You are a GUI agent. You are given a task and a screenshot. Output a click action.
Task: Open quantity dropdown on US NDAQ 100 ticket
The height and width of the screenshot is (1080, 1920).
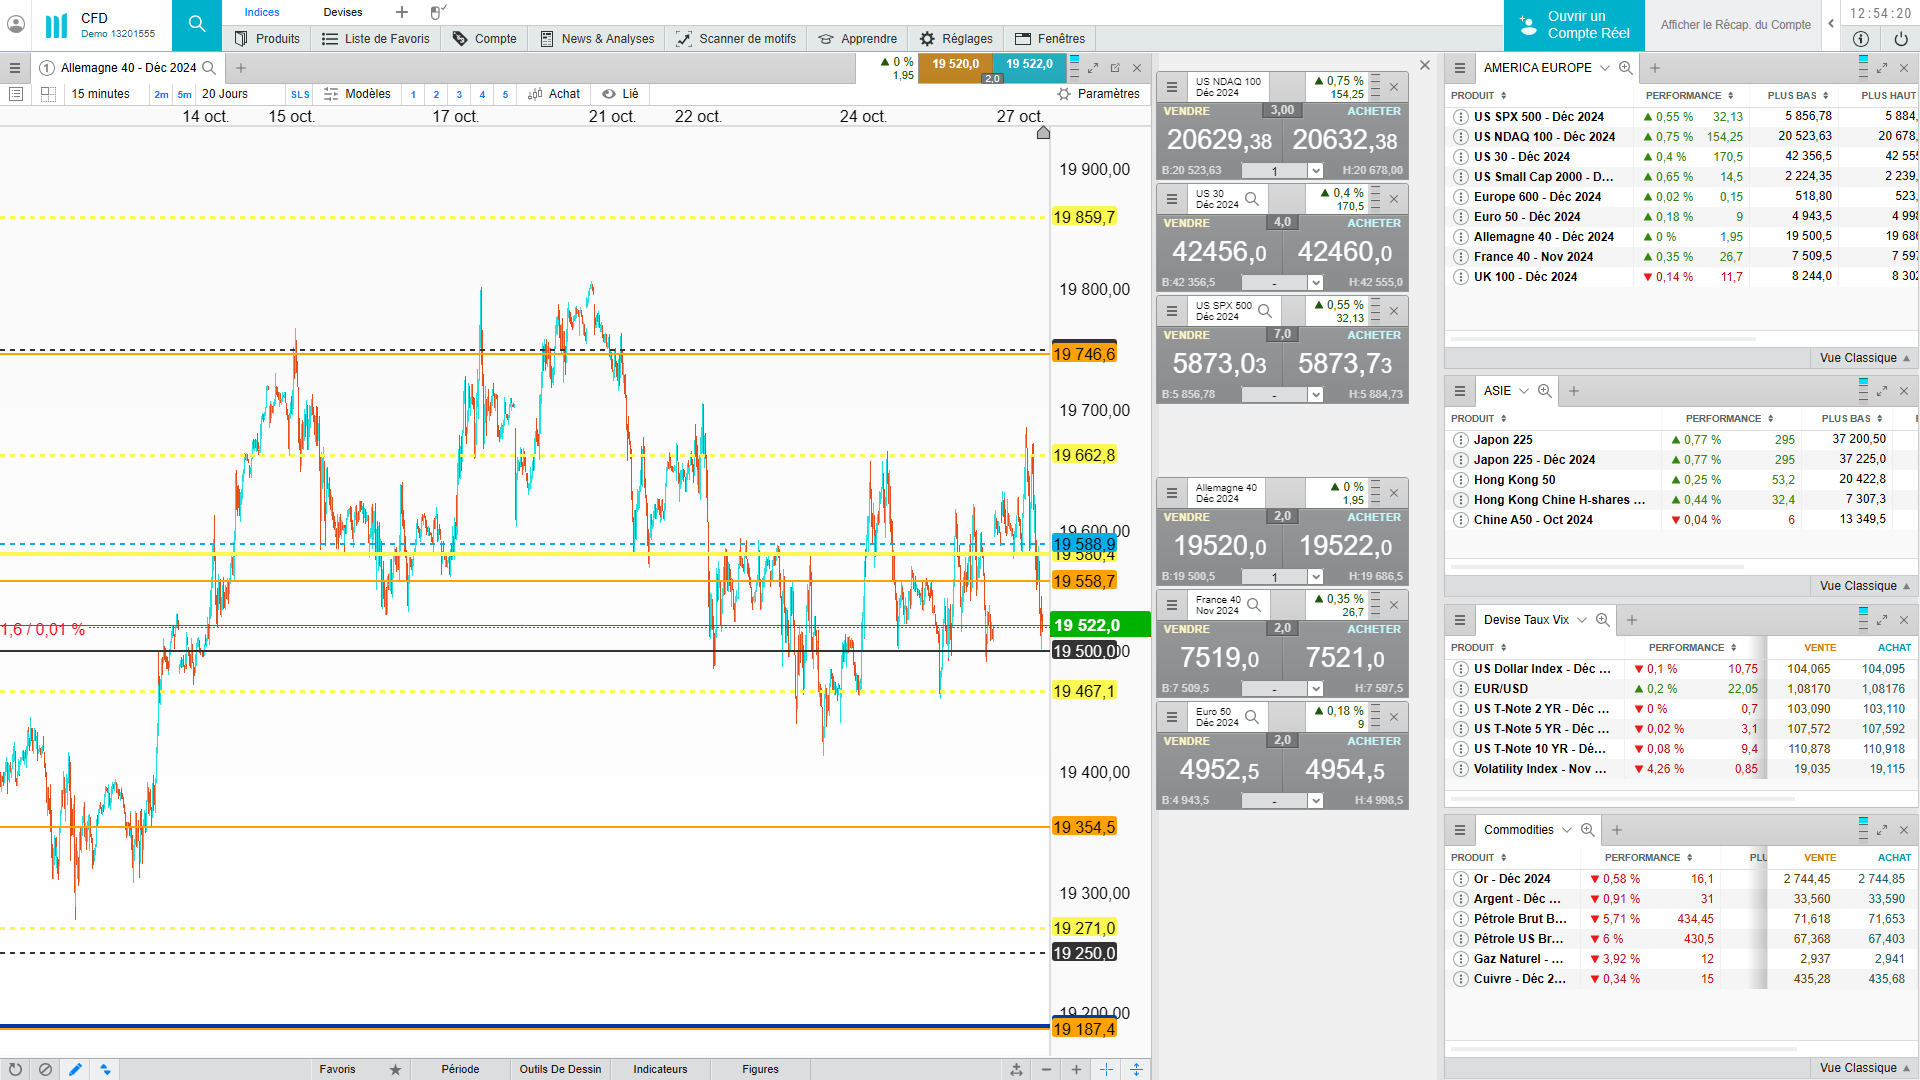pos(1316,171)
